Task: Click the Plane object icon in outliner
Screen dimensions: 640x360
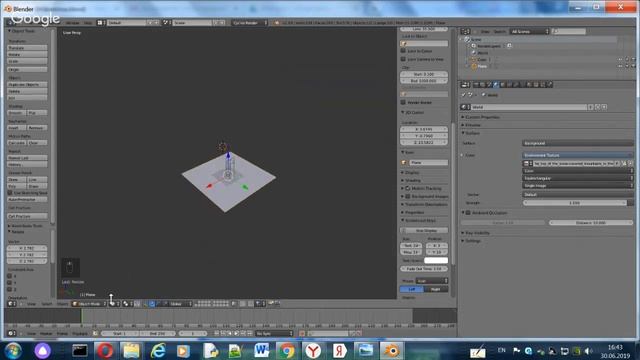Action: [474, 66]
